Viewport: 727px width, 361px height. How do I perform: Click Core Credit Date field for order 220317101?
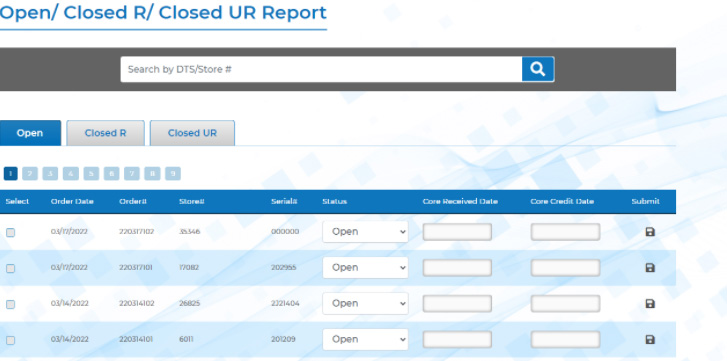tap(565, 267)
